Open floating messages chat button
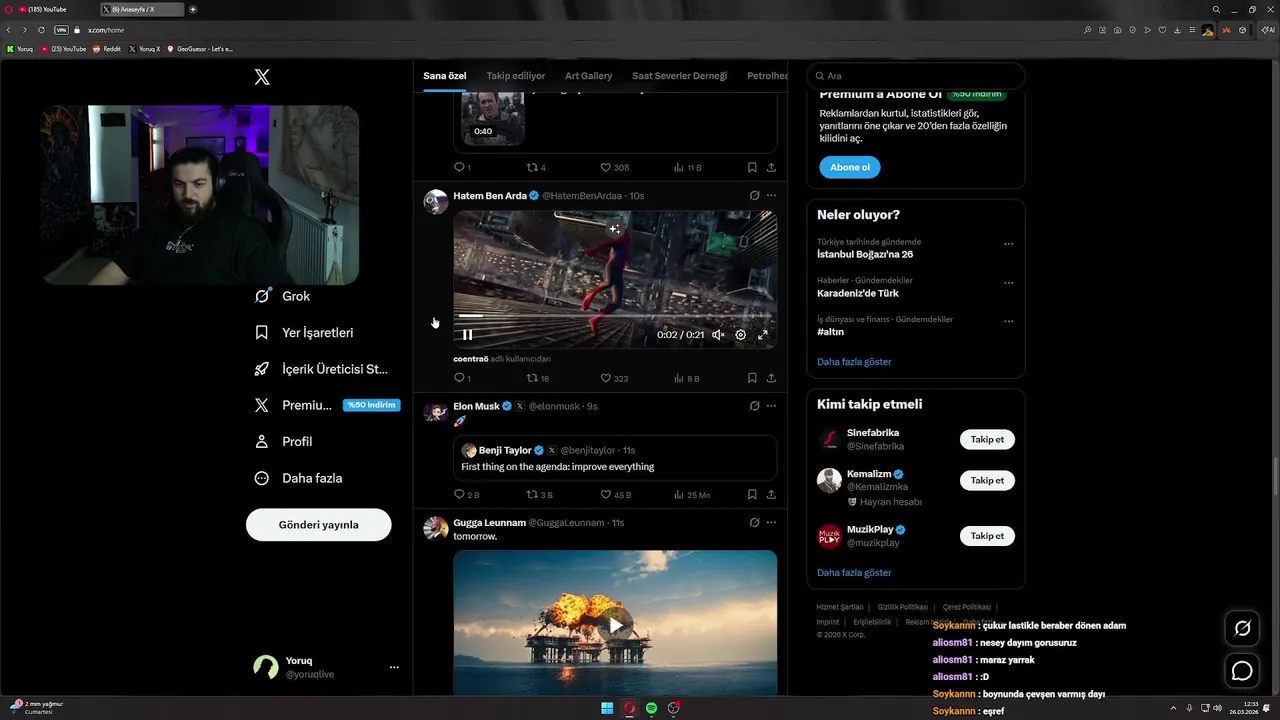The image size is (1280, 720). coord(1242,671)
